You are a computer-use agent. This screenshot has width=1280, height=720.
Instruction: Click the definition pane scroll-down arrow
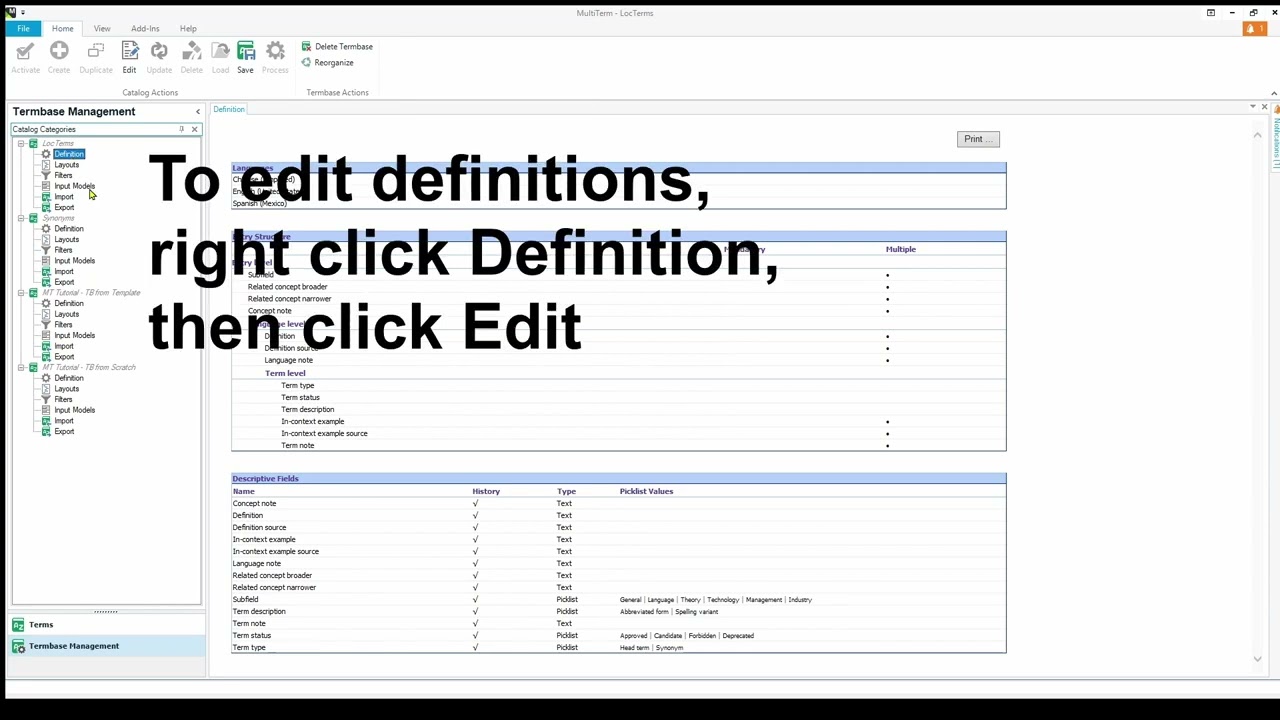pyautogui.click(x=1258, y=659)
